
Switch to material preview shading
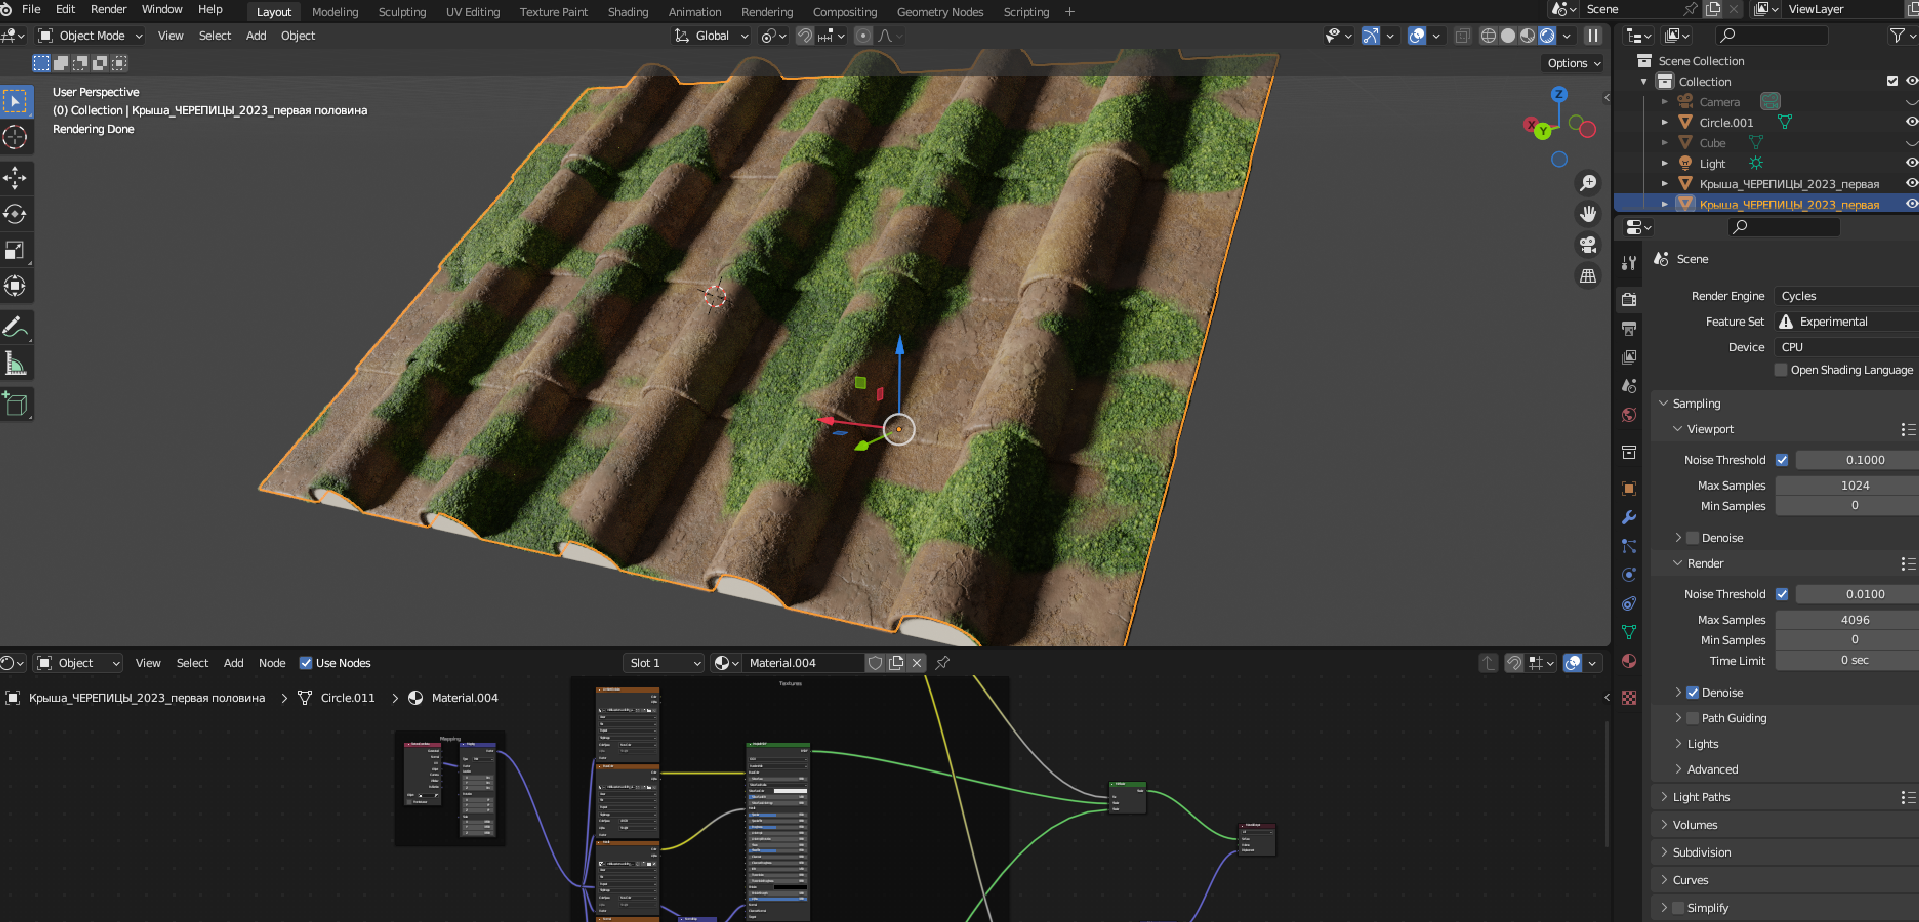[x=1527, y=36]
